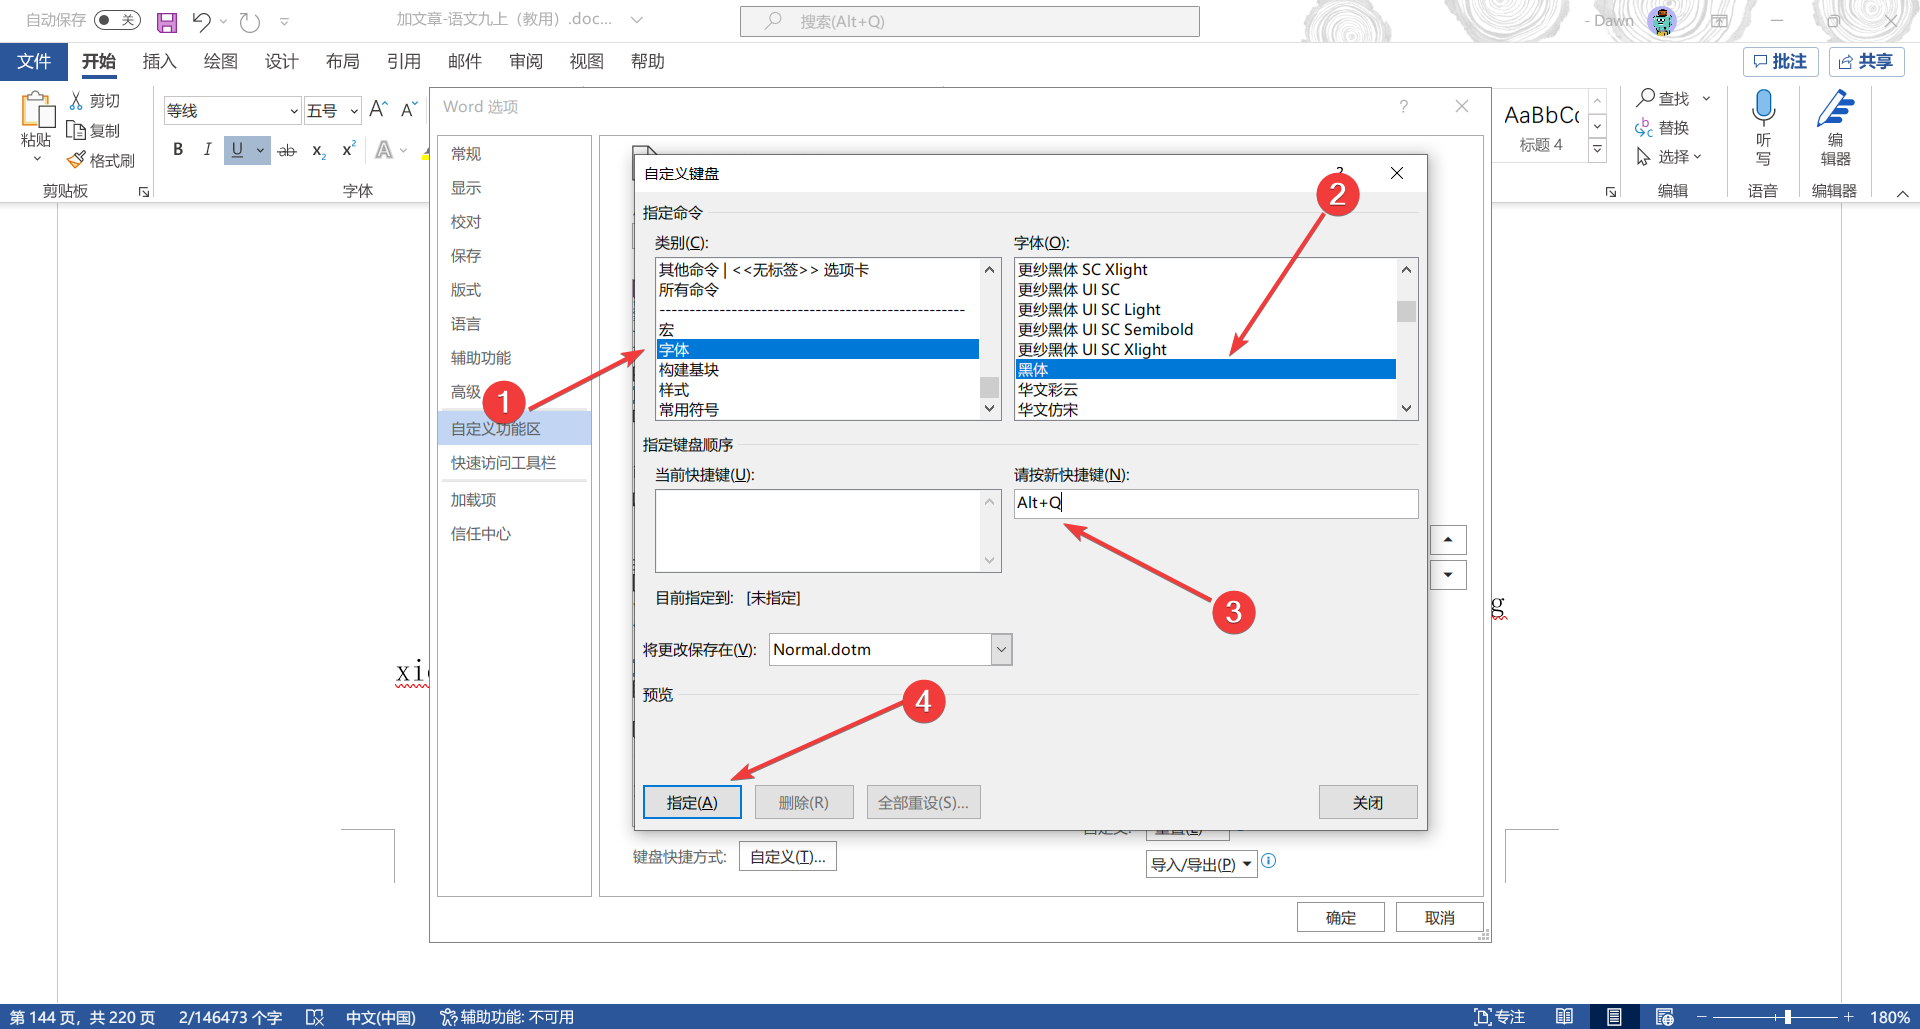The height and width of the screenshot is (1029, 1920).
Task: Open the Insert ribbon tab
Action: (x=159, y=62)
